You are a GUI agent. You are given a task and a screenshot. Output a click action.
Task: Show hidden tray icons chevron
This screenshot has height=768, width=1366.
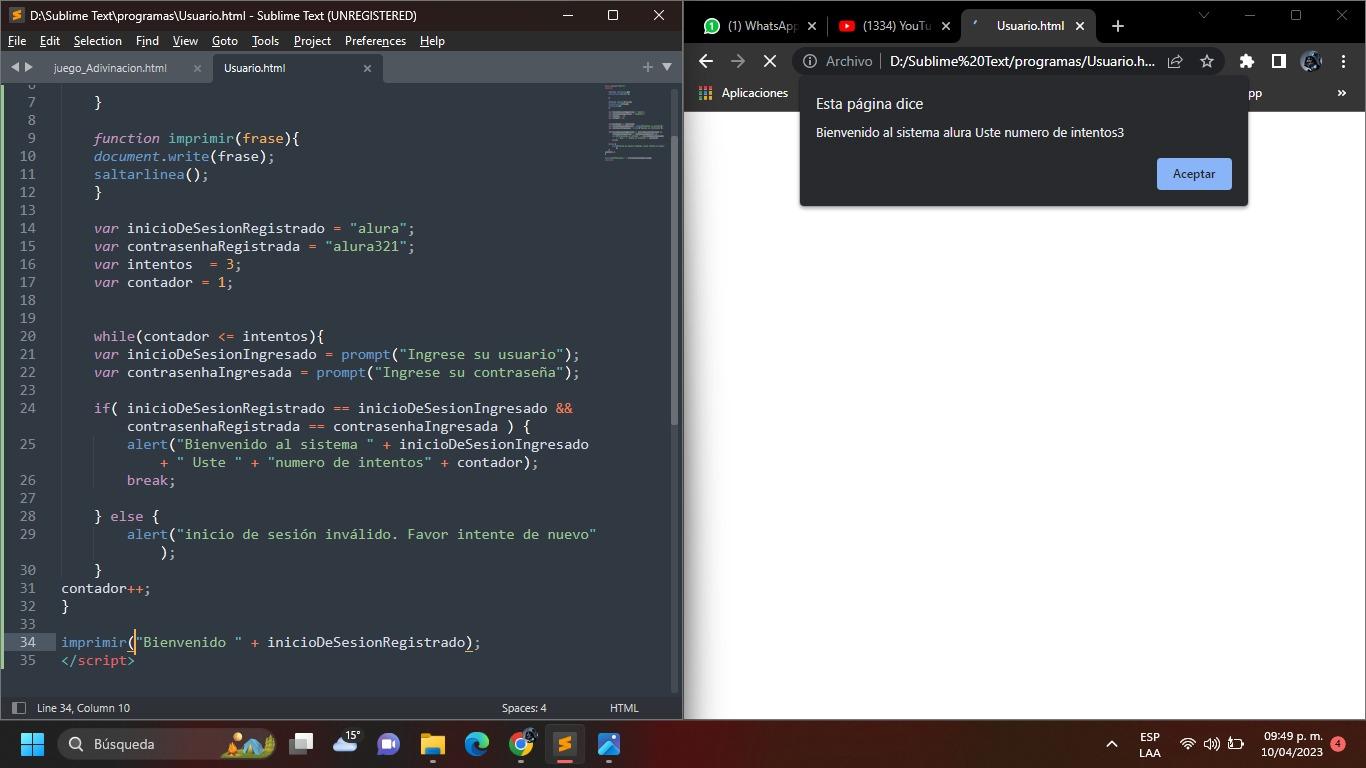click(1111, 744)
